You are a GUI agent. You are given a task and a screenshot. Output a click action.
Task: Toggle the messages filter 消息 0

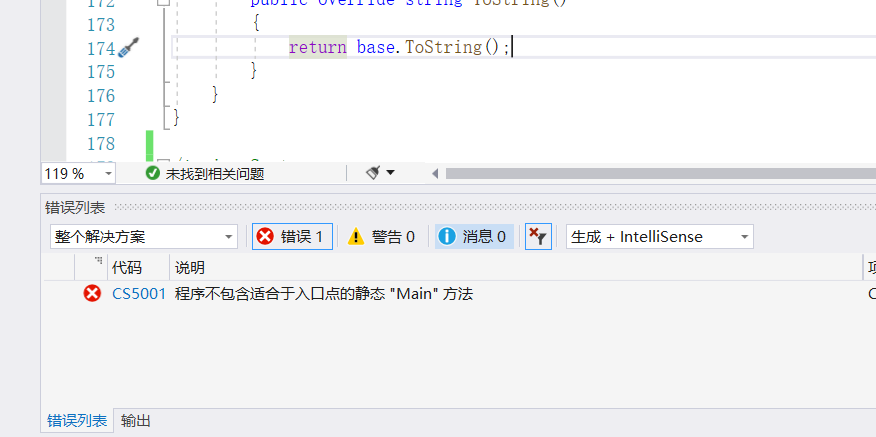474,236
